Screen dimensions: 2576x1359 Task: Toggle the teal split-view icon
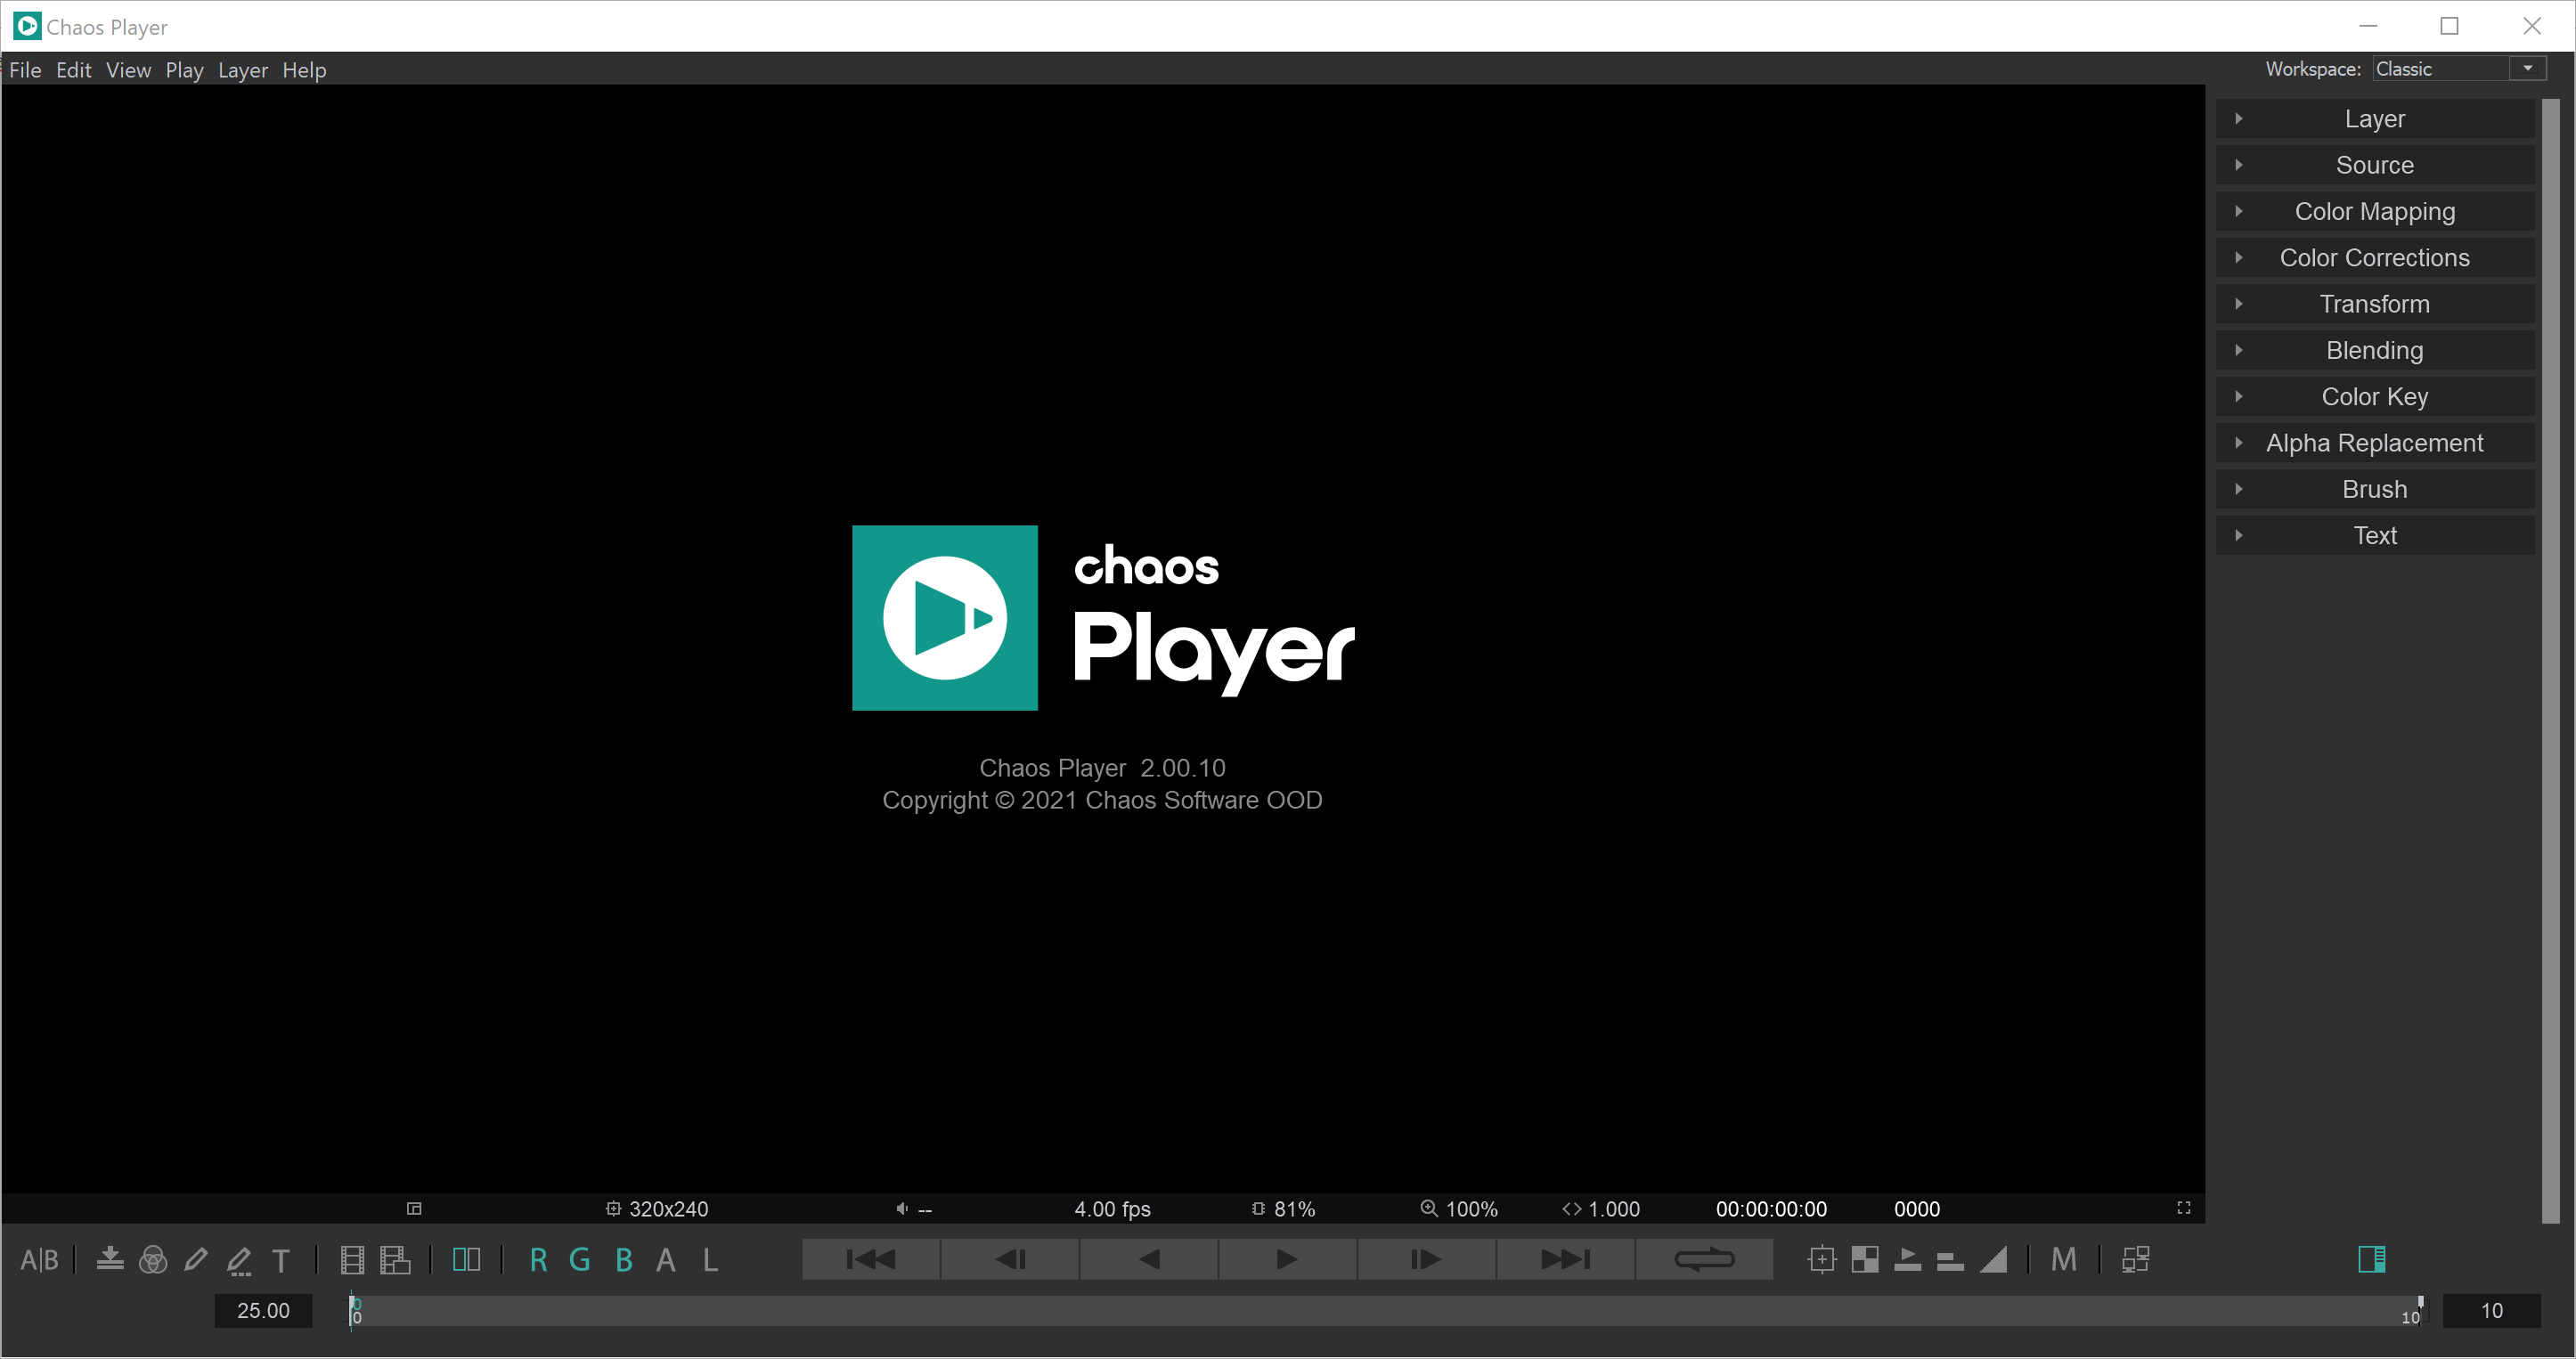tap(467, 1259)
